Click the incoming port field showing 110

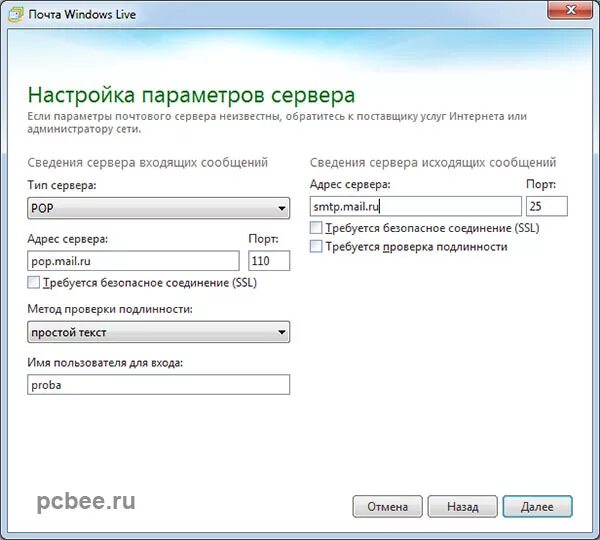tap(269, 261)
